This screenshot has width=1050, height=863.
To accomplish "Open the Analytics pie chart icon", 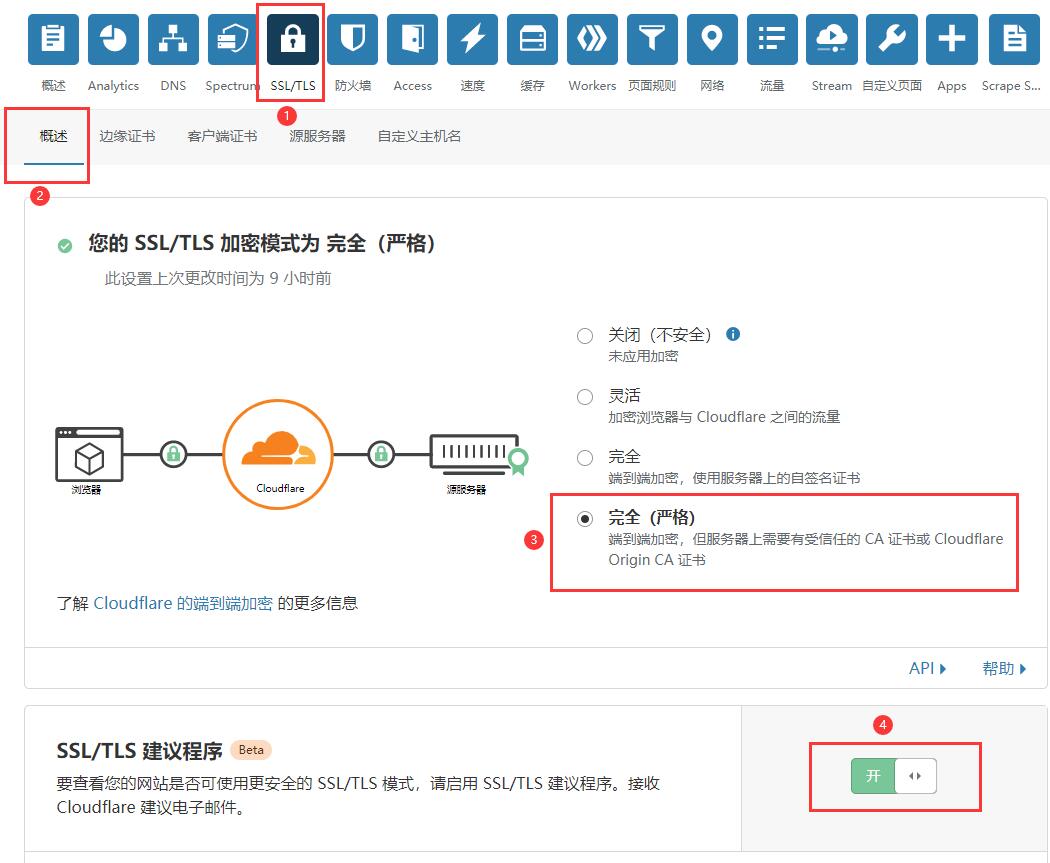I will (x=113, y=40).
